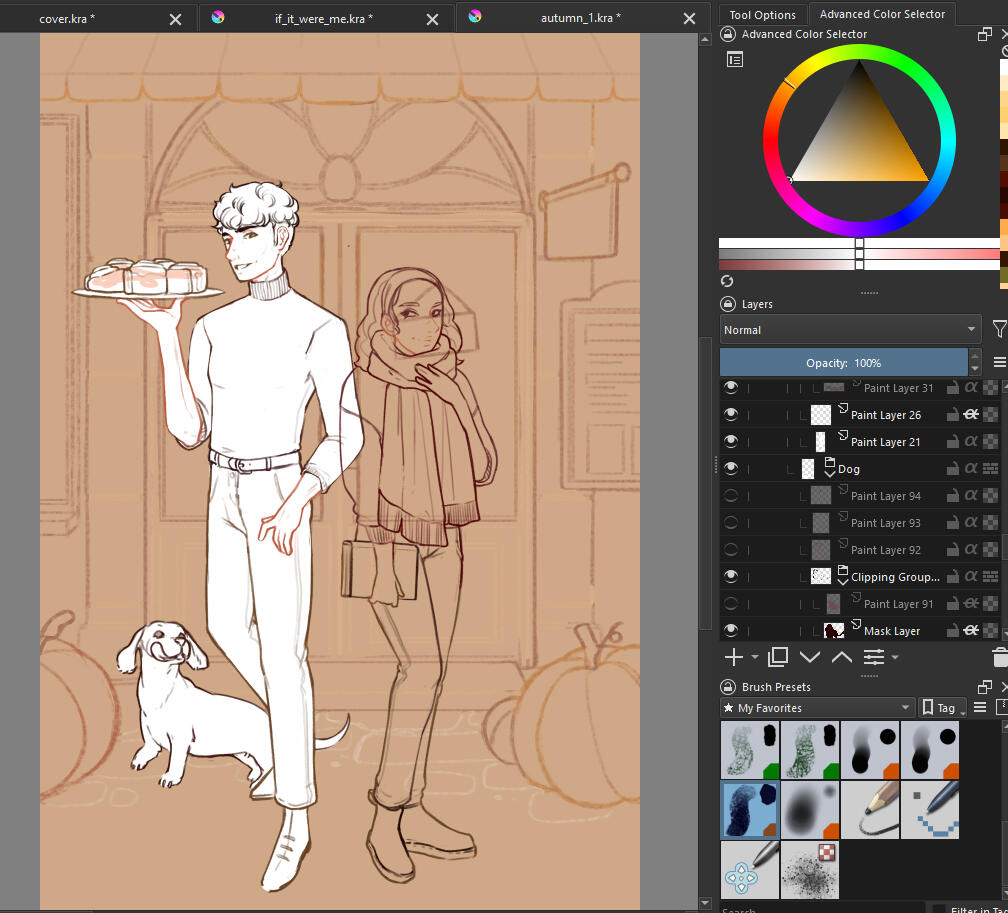Image resolution: width=1008 pixels, height=913 pixels.
Task: Hide the Dog group layer
Action: 731,469
